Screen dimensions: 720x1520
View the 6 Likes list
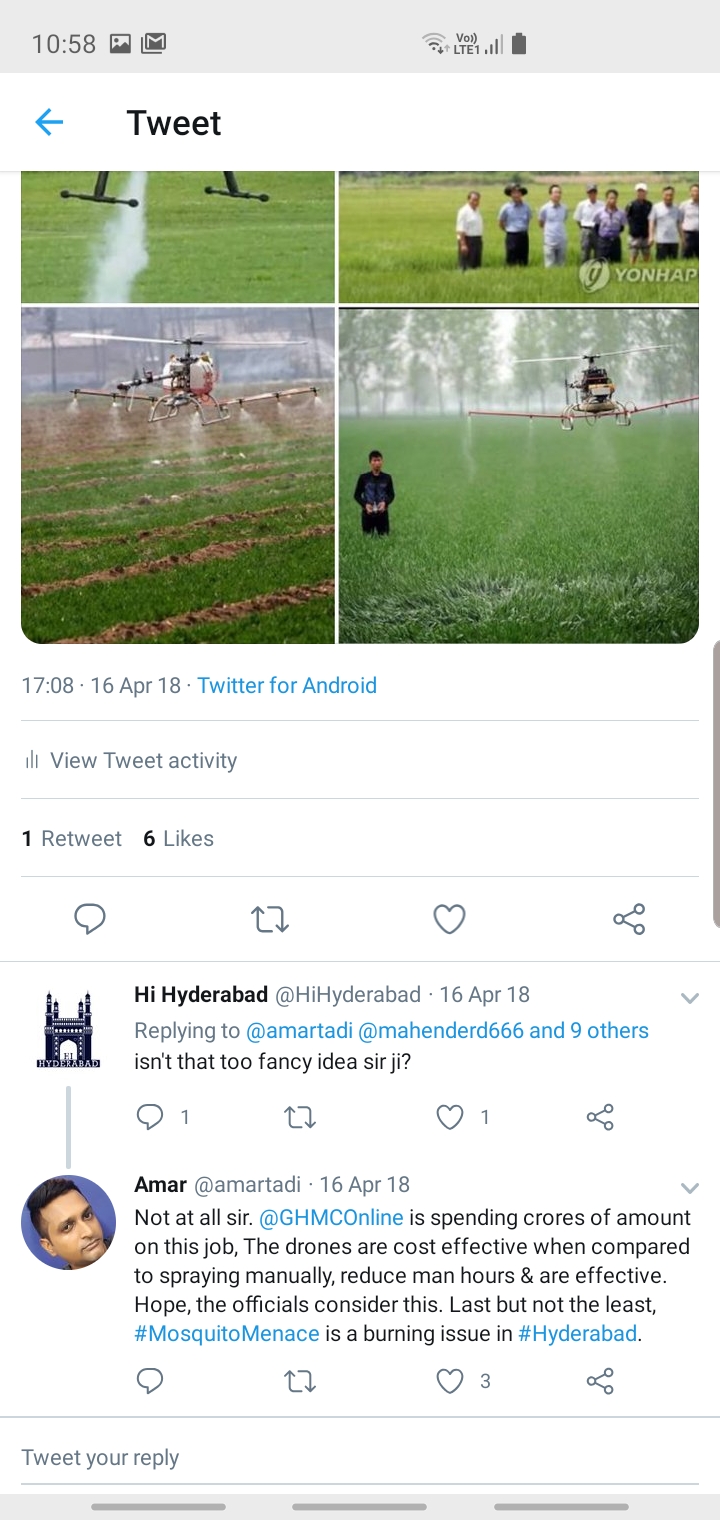178,838
